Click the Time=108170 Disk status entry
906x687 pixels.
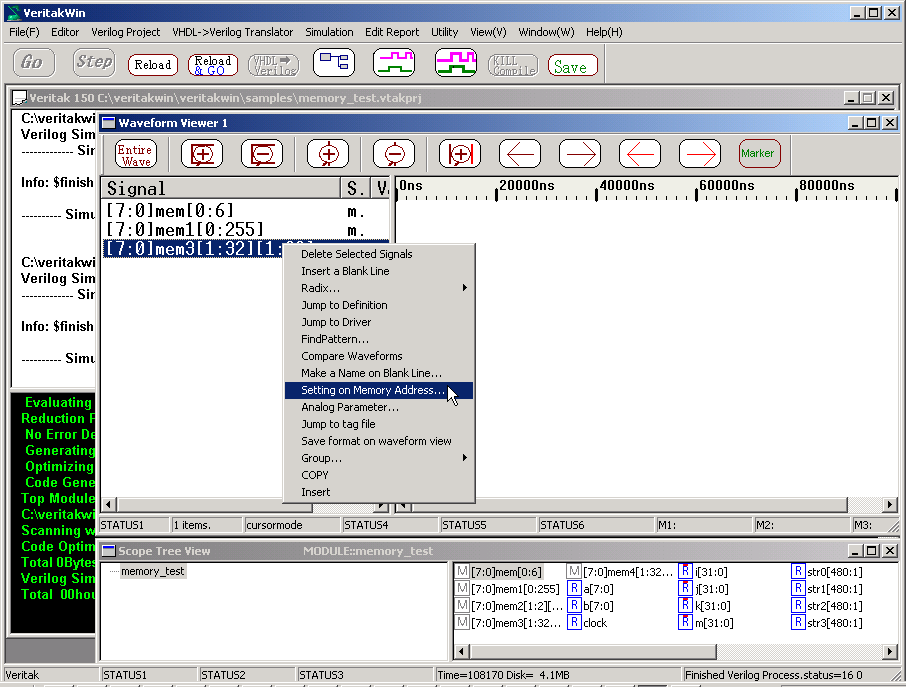click(x=558, y=675)
